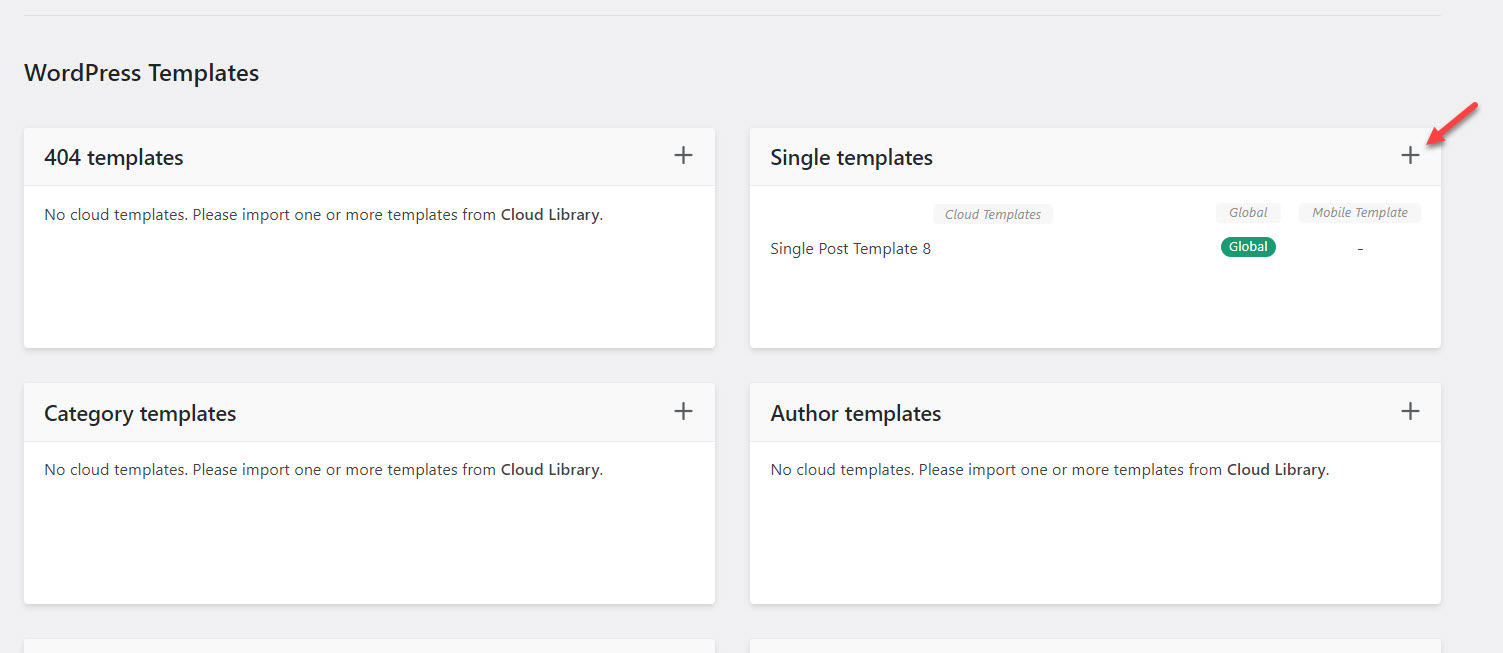Click the Mobile Template dash value
Viewport: 1503px width, 653px height.
(x=1360, y=248)
